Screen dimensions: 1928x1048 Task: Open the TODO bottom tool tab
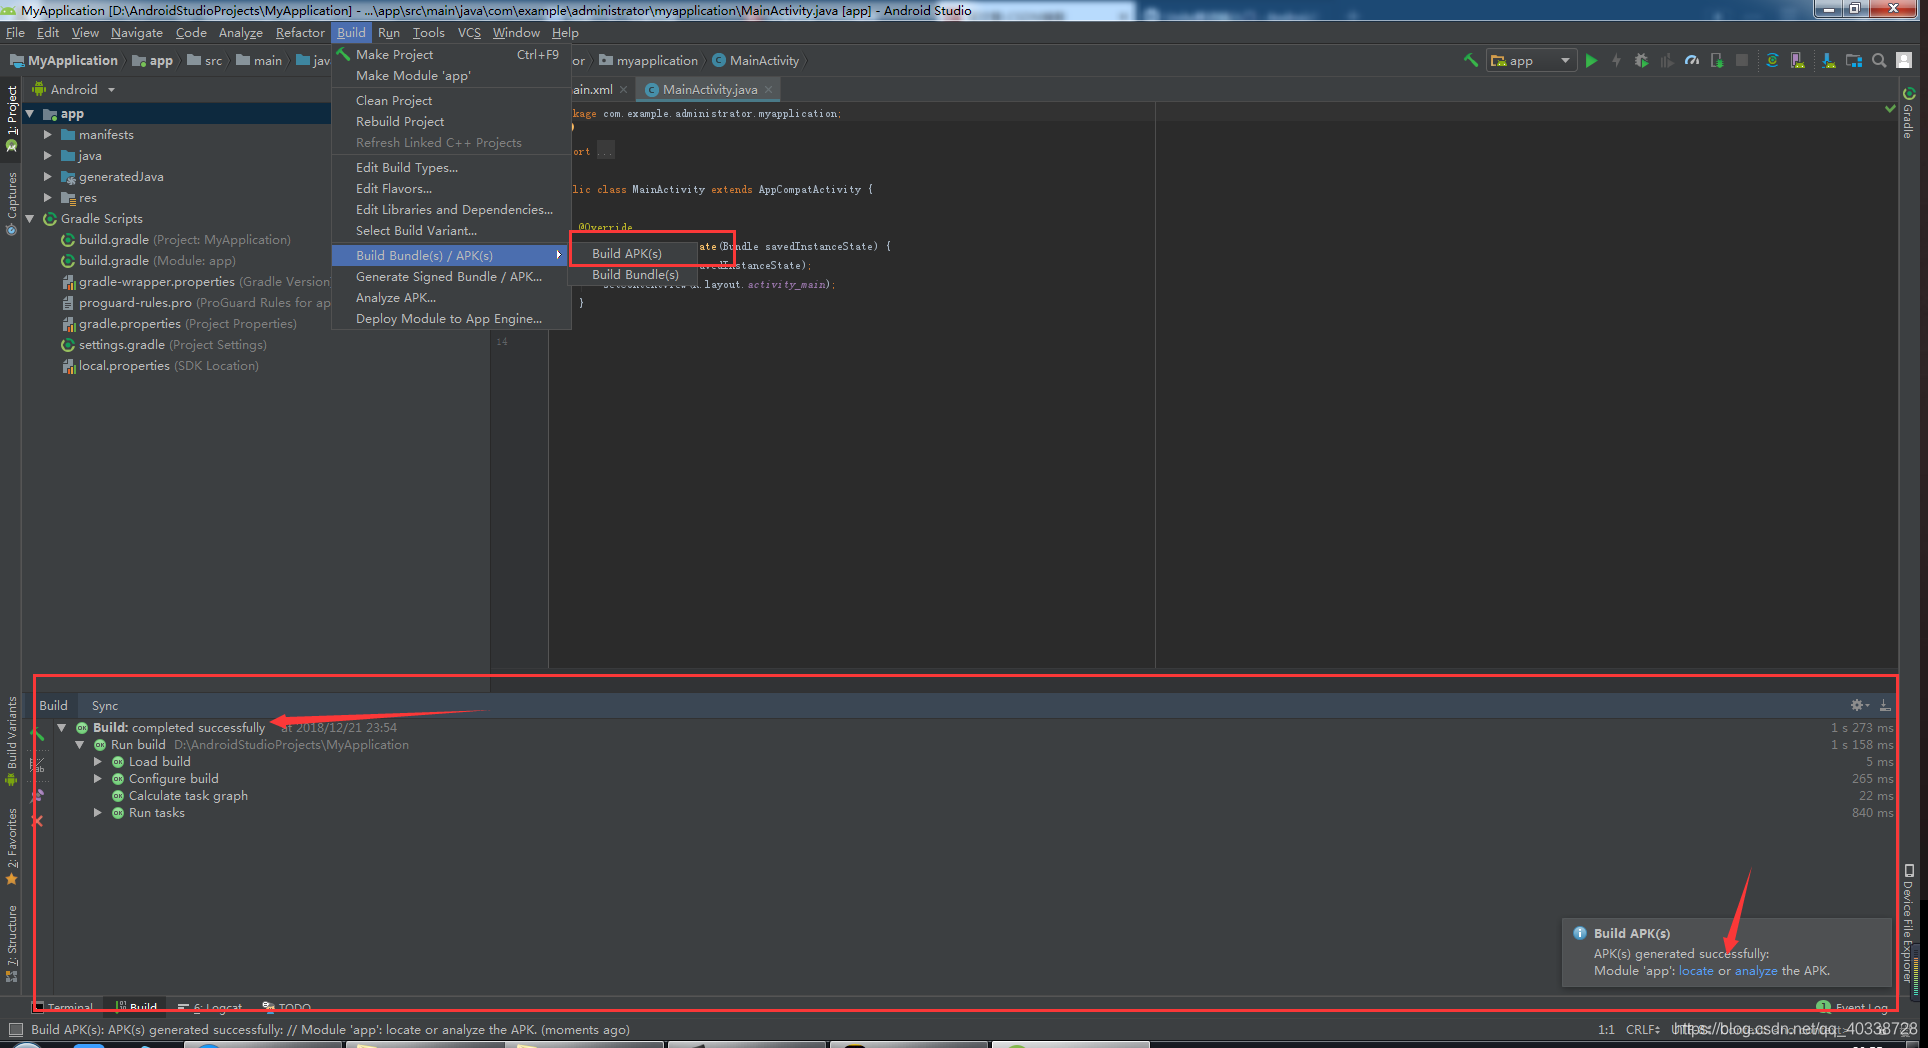tap(287, 1005)
